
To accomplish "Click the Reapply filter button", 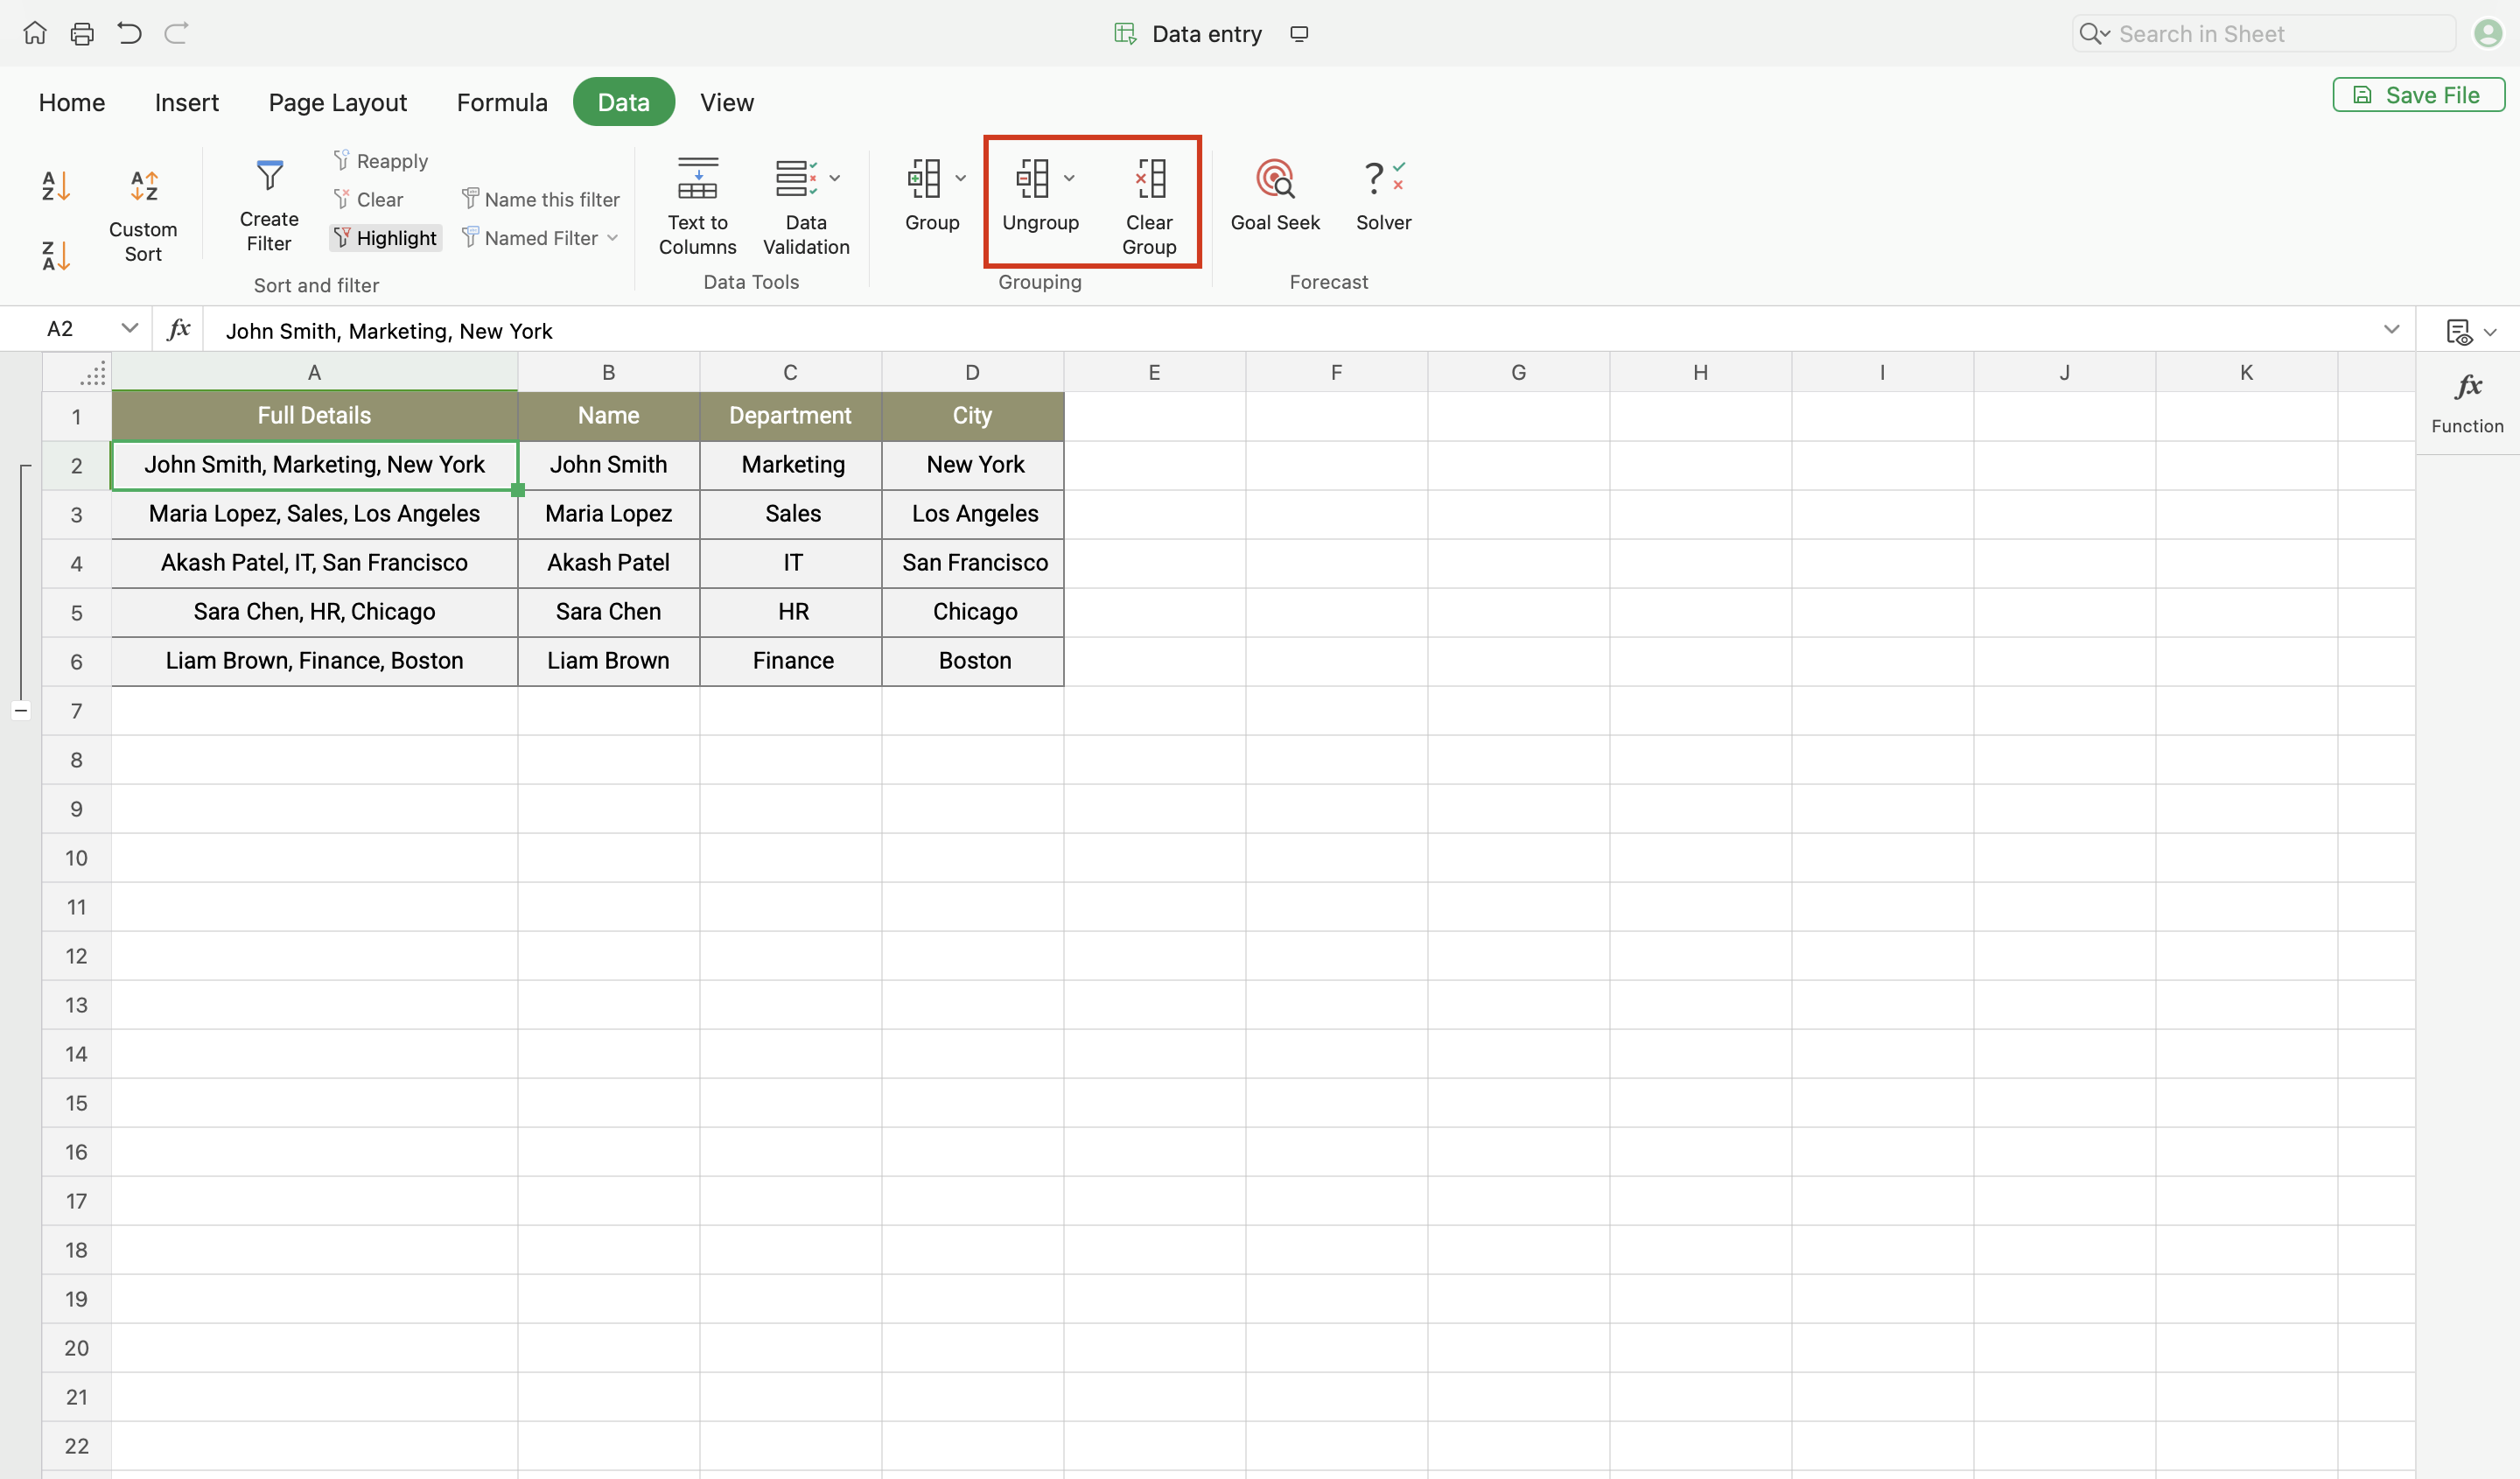I will 381,161.
